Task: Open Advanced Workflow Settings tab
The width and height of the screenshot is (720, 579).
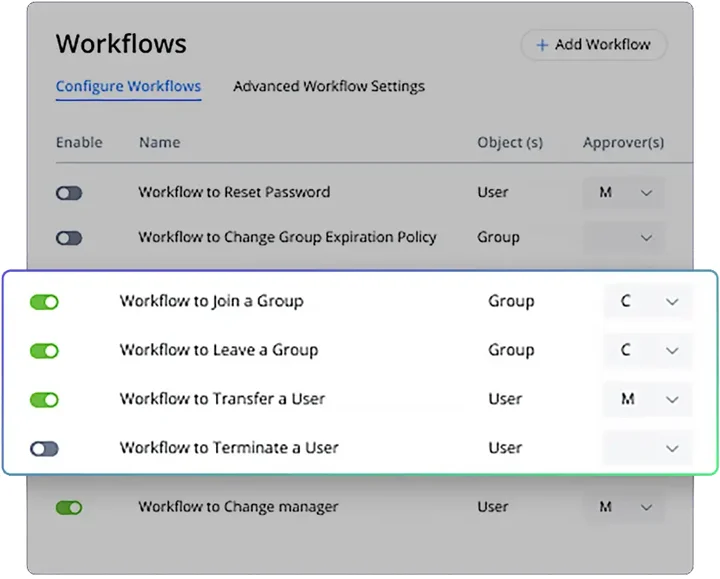Action: point(329,86)
